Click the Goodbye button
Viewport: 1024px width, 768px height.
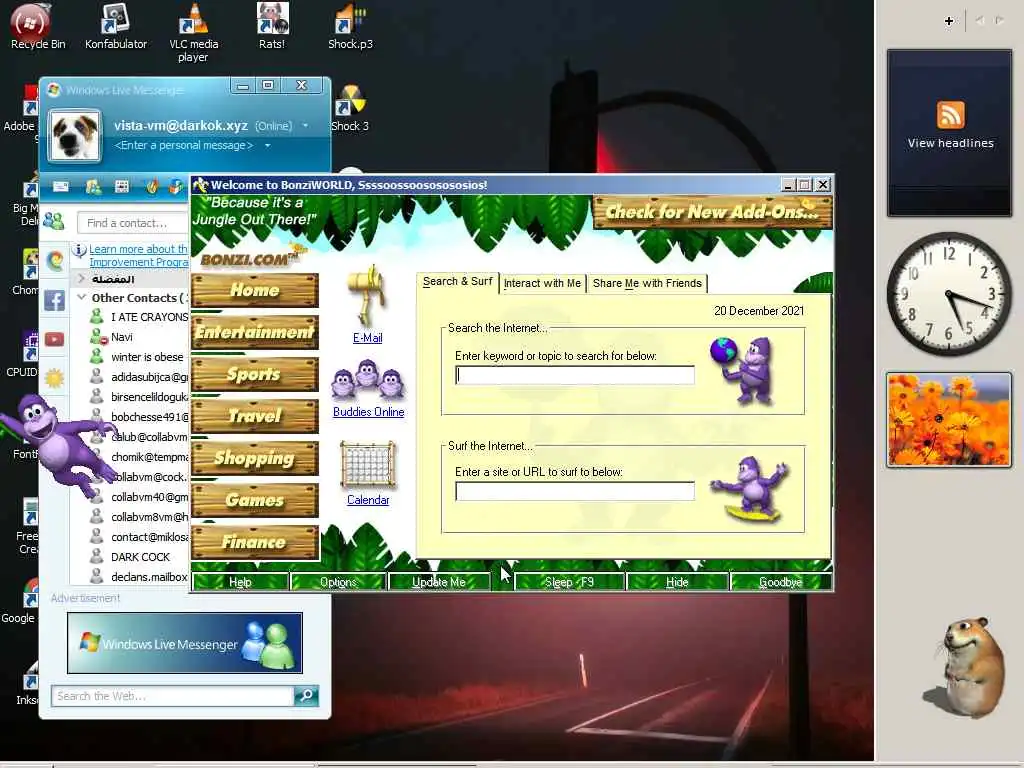pyautogui.click(x=780, y=582)
